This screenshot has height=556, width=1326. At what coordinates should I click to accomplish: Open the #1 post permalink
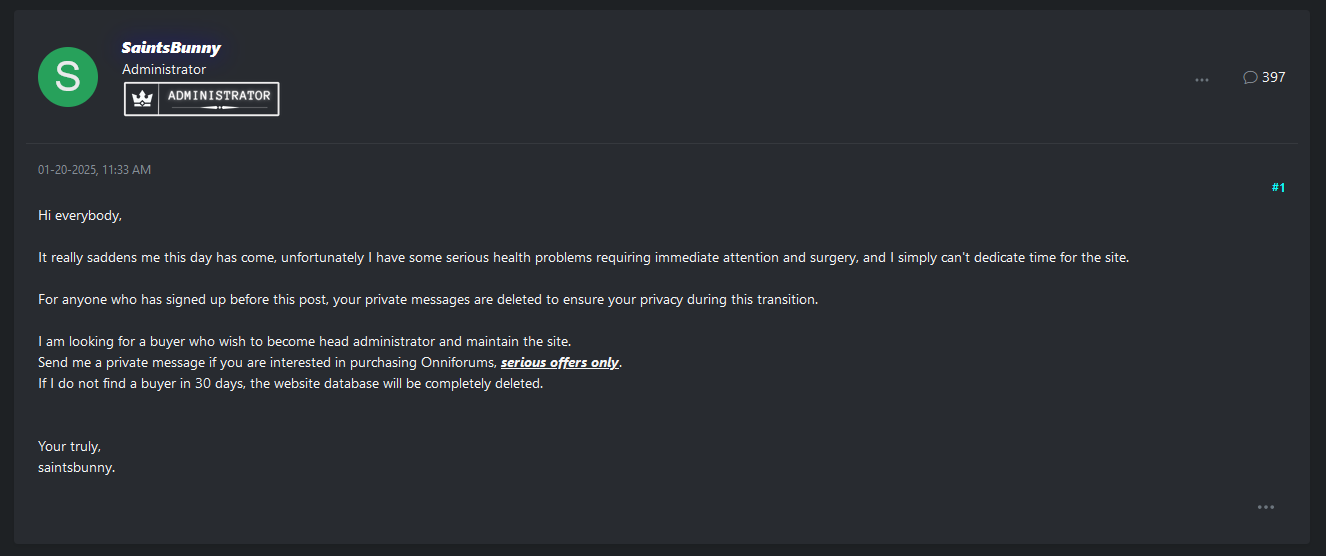(x=1278, y=188)
